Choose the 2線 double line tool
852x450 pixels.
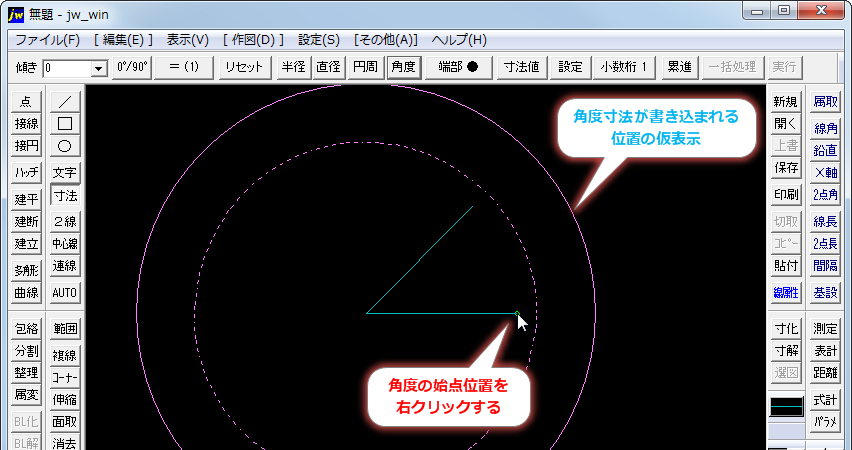(x=65, y=222)
